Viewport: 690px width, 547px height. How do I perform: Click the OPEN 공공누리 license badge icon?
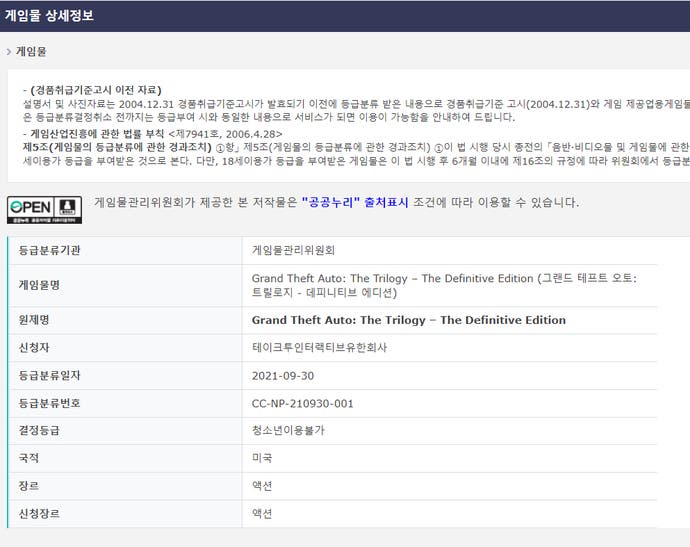coord(44,210)
